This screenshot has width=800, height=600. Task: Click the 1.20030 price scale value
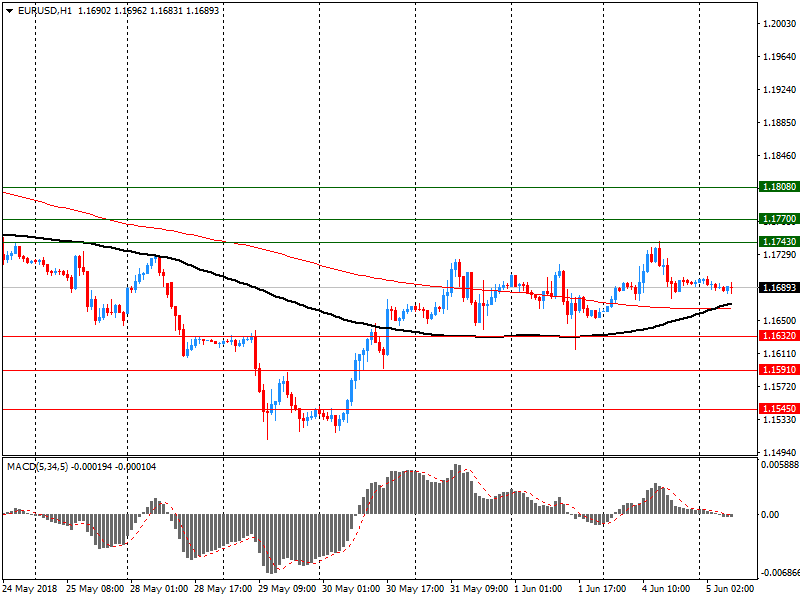coord(780,23)
